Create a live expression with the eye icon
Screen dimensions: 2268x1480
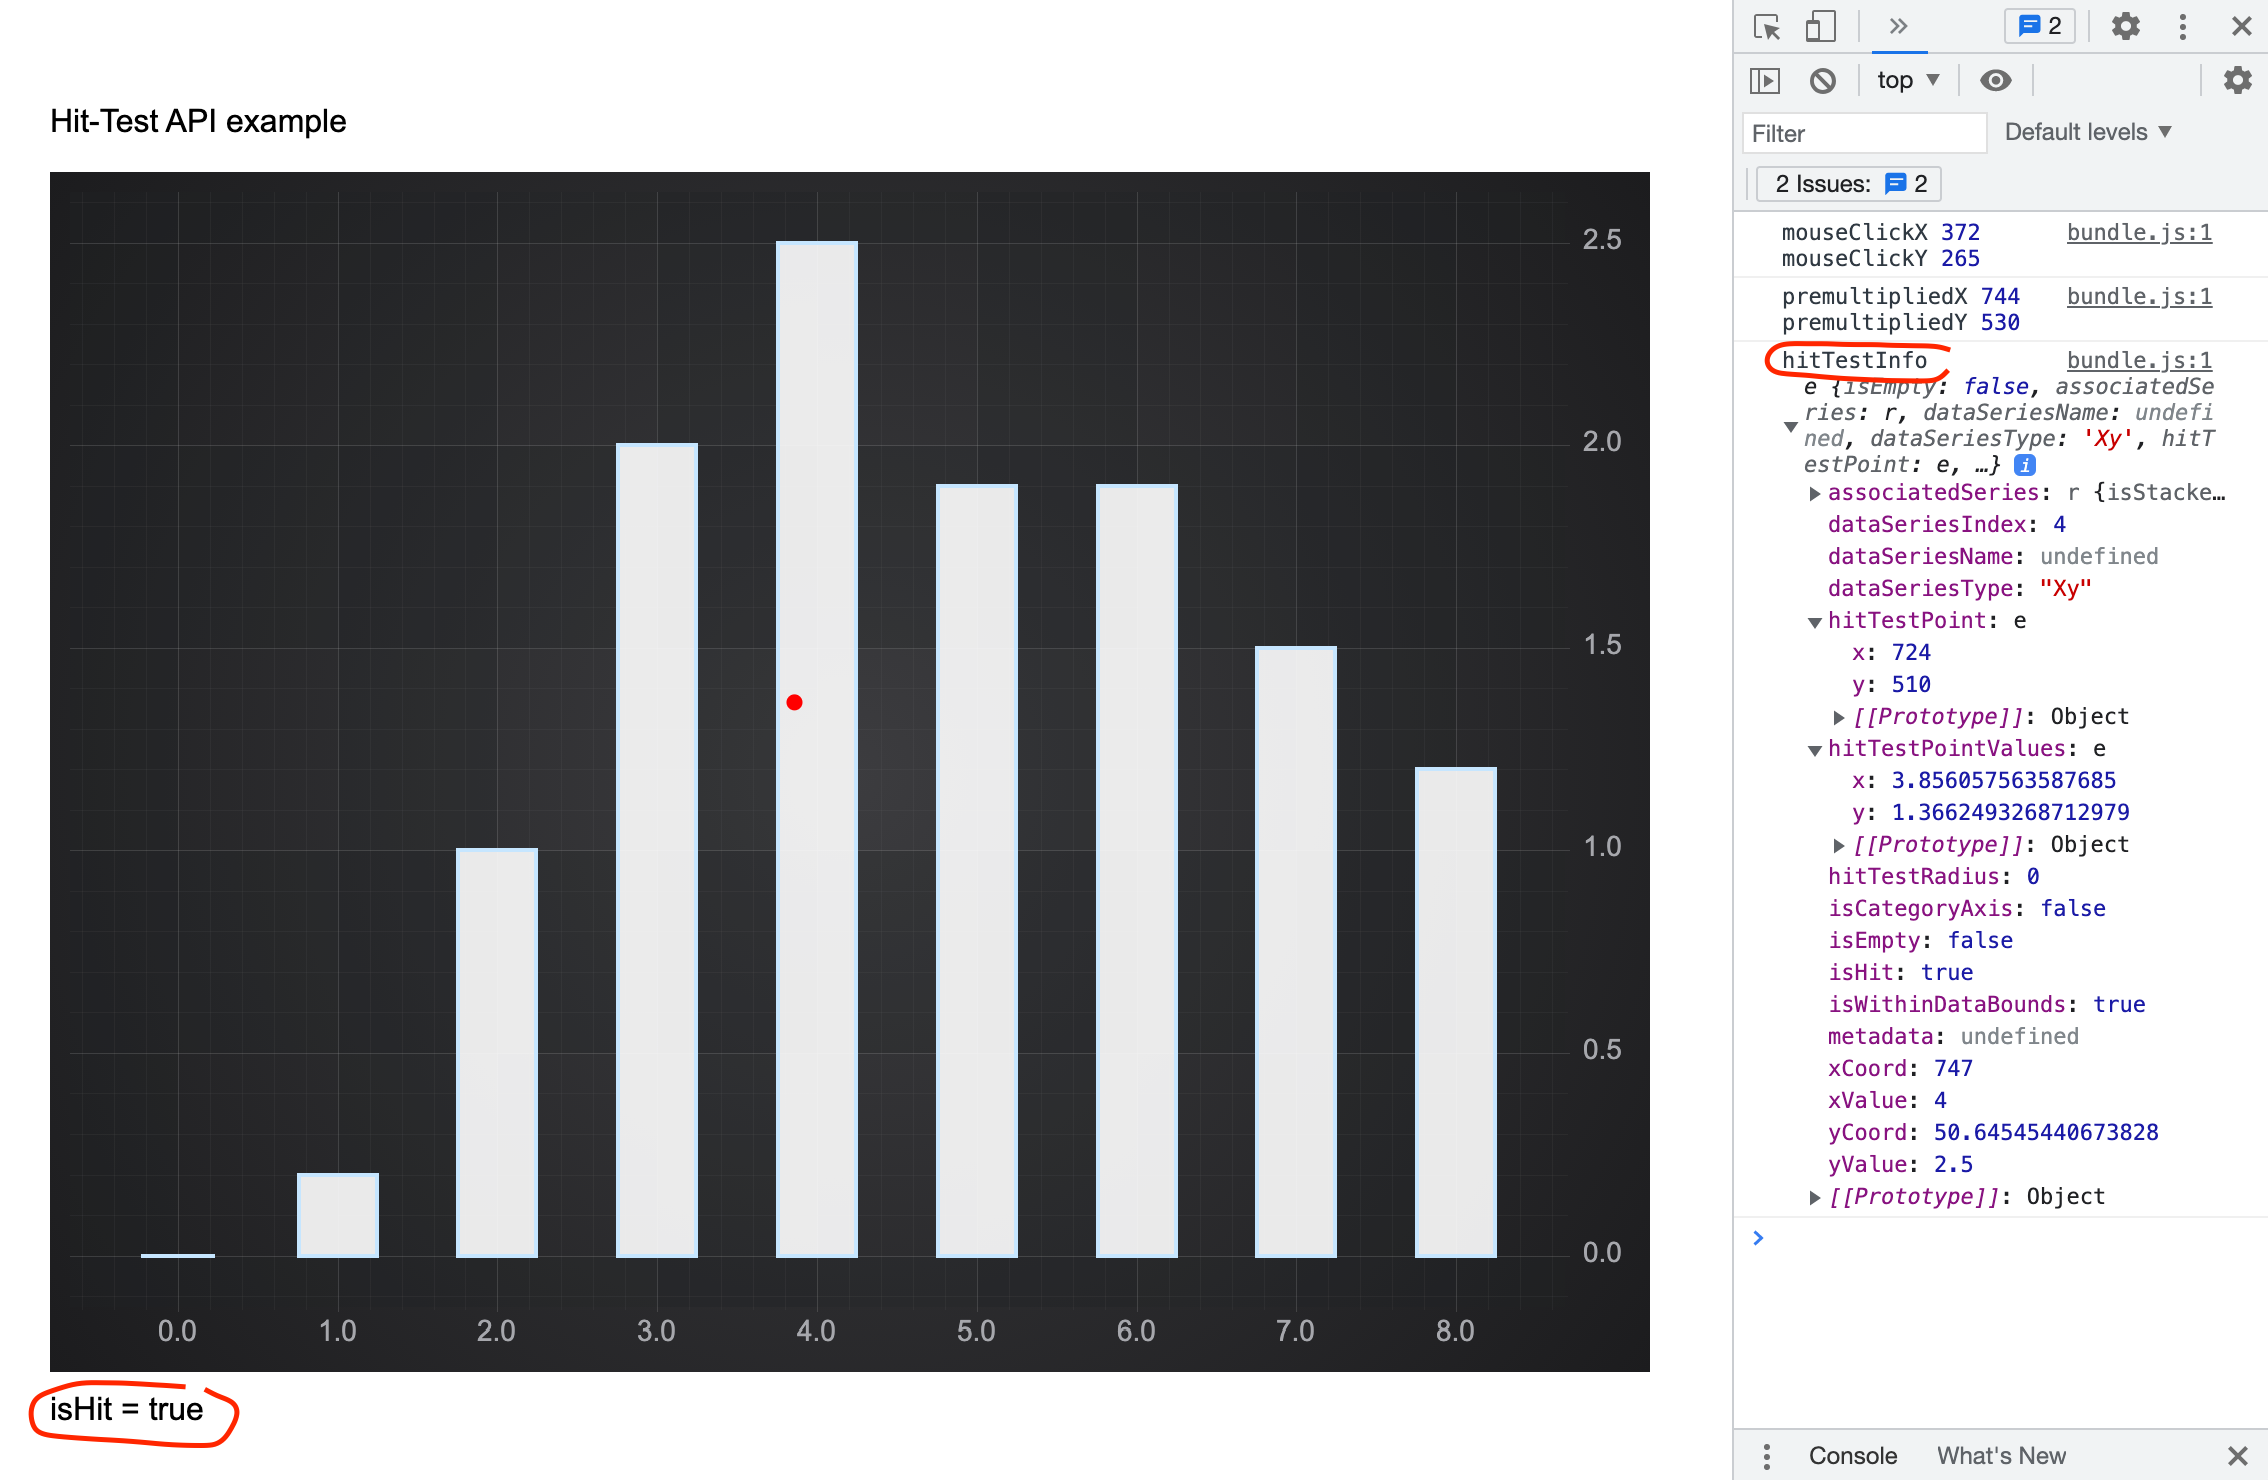point(1995,80)
